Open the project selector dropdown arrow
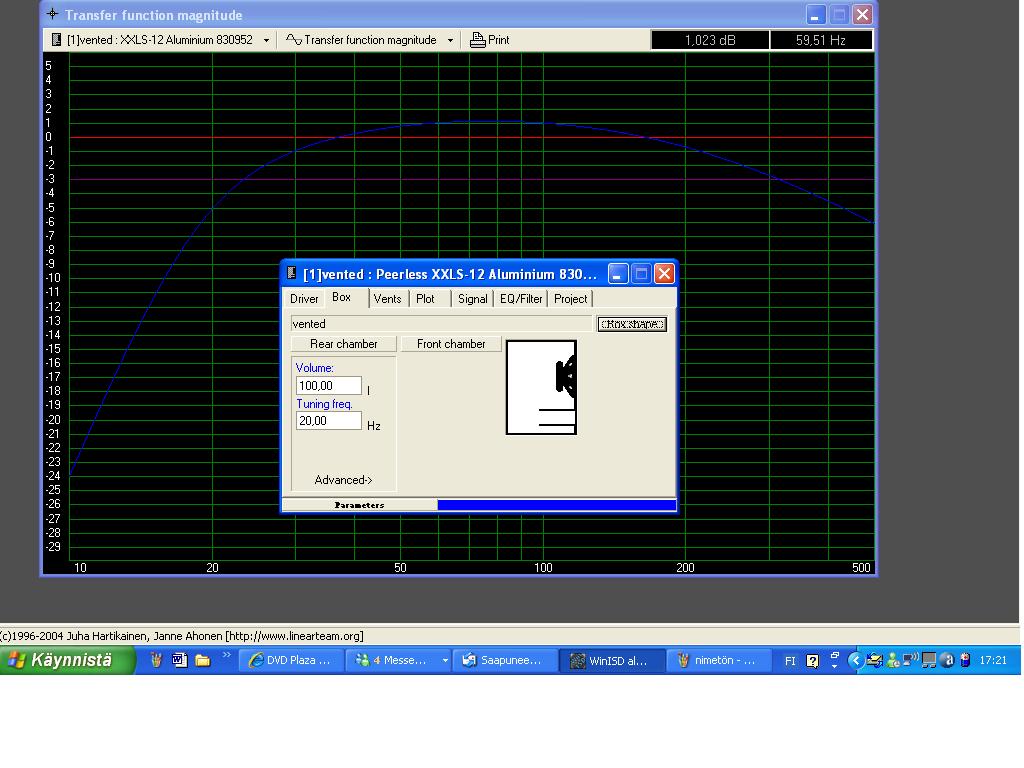 coord(266,40)
